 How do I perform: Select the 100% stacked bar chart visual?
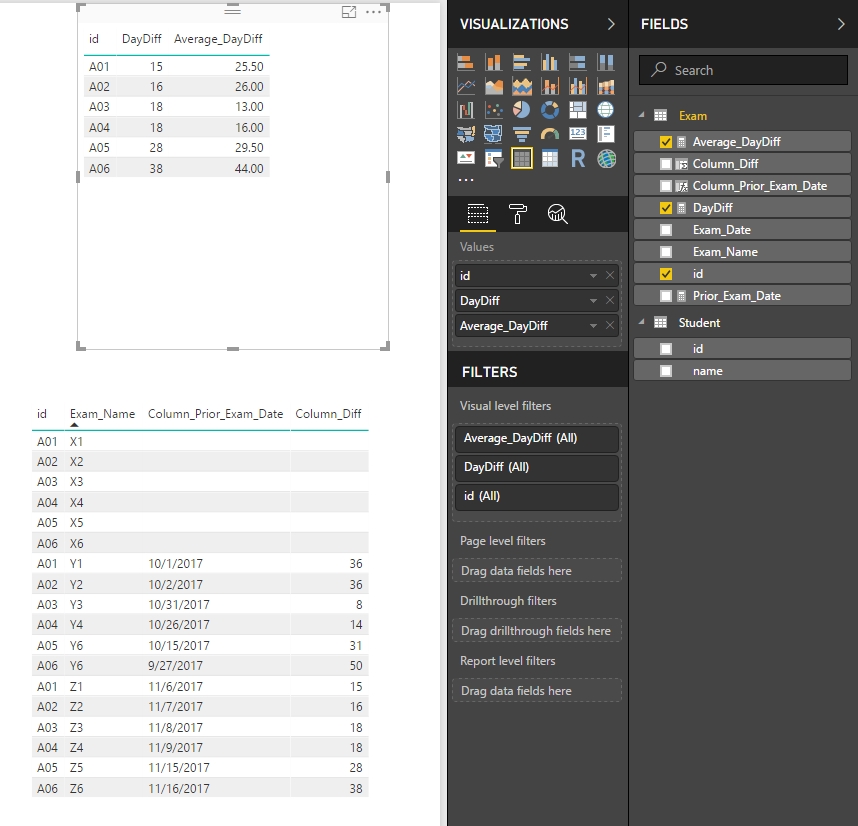click(x=577, y=63)
